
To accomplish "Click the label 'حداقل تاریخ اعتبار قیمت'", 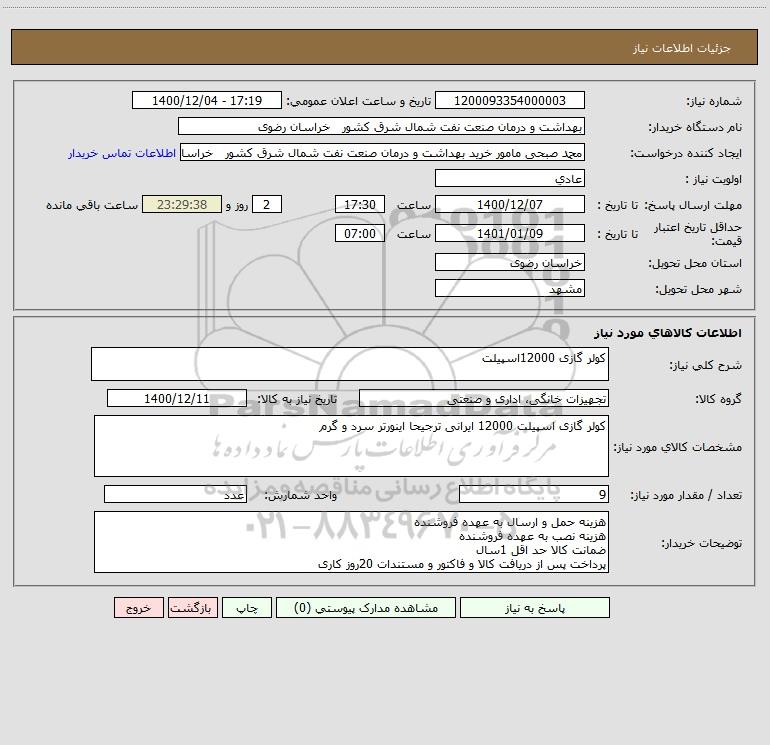I will tap(697, 234).
